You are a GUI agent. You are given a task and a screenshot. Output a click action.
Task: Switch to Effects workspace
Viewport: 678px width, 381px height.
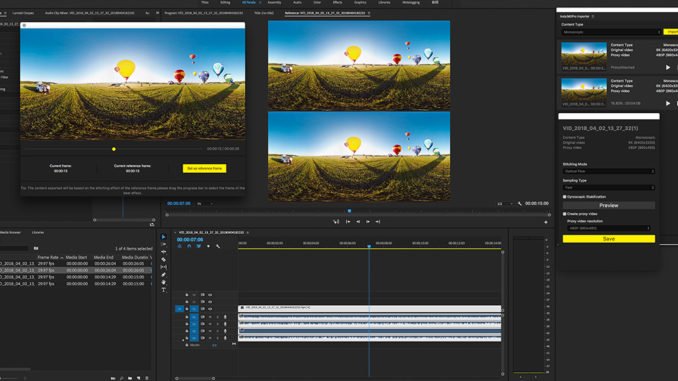click(337, 2)
